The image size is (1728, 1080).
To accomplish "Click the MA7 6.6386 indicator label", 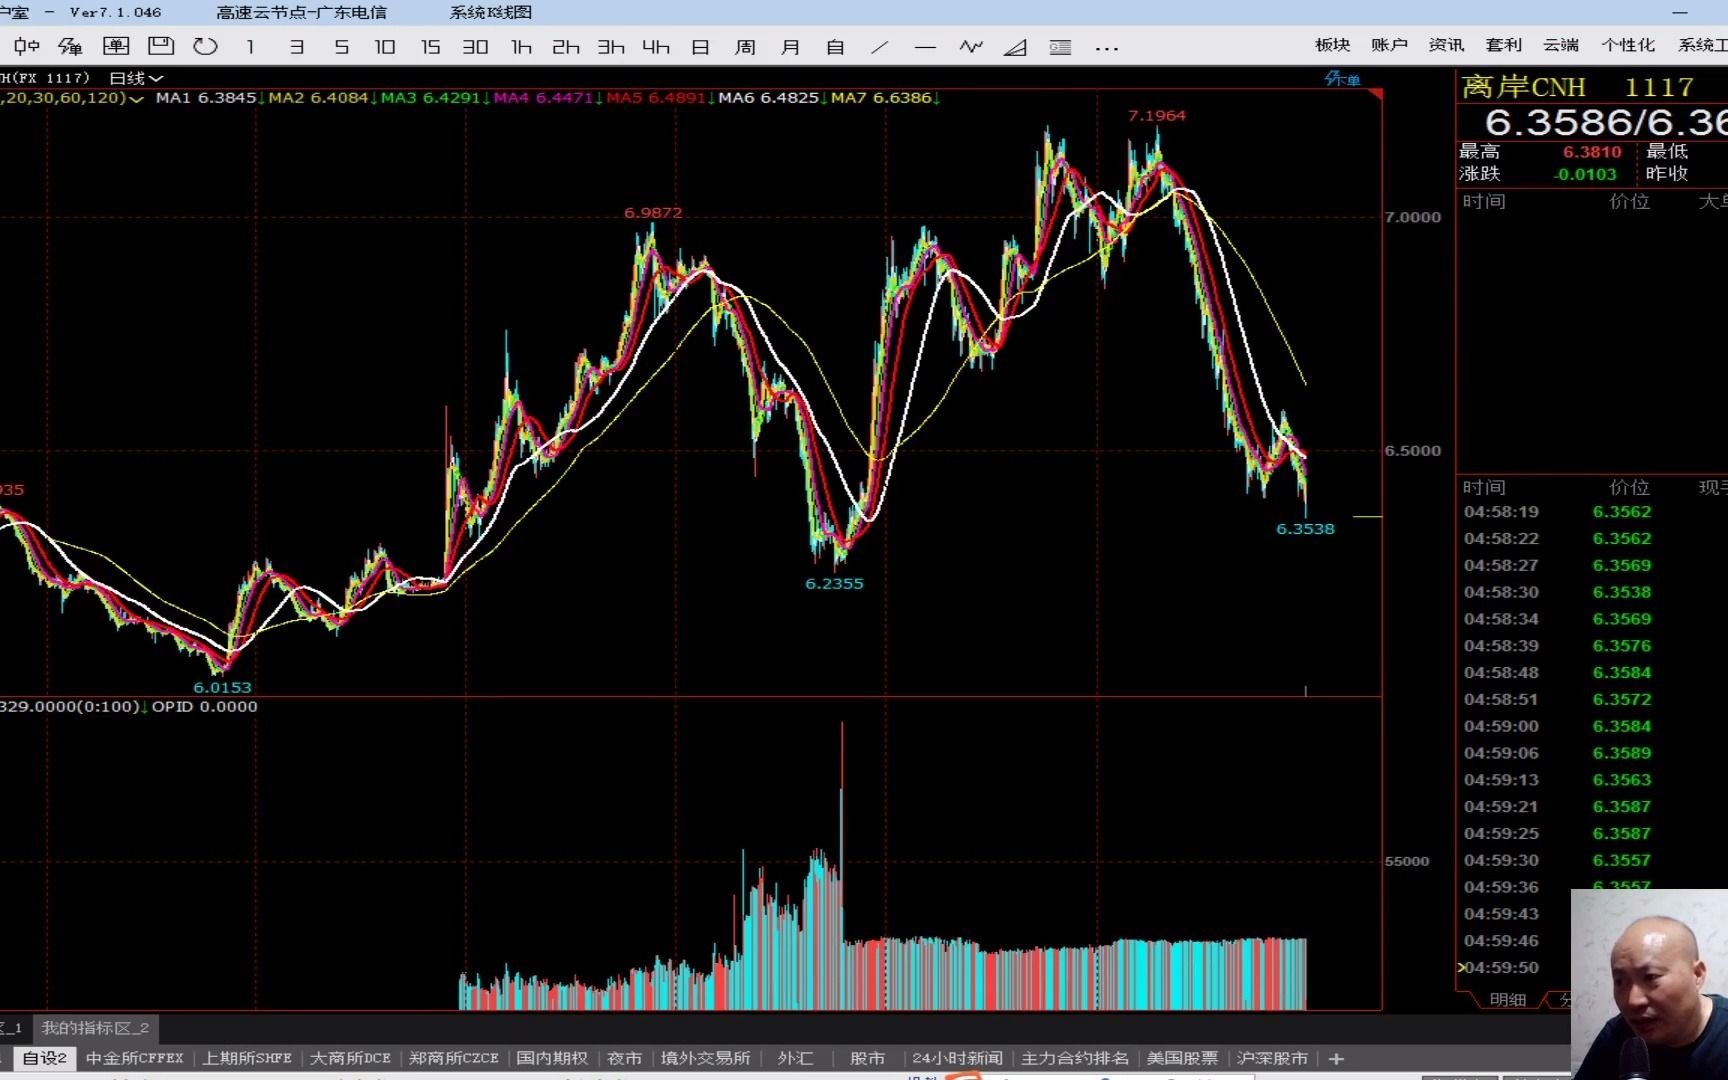I will coord(882,98).
